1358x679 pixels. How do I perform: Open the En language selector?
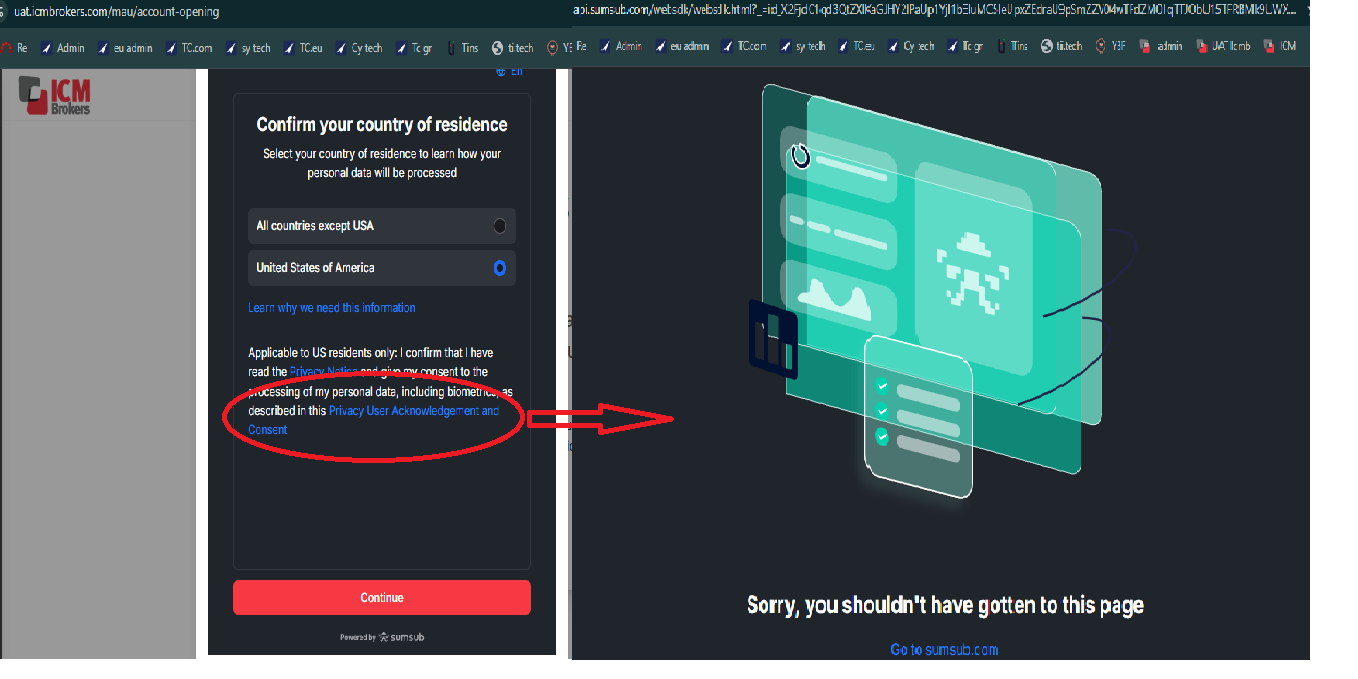pos(509,71)
